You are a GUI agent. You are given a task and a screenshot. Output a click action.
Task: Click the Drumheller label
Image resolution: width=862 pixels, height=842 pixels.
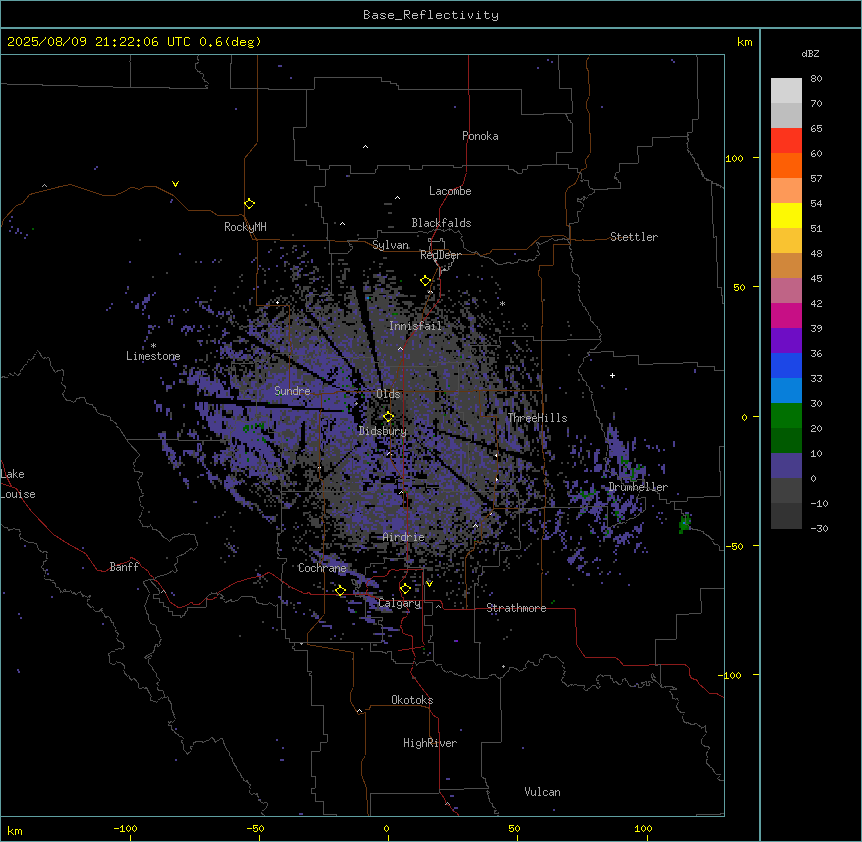(638, 487)
